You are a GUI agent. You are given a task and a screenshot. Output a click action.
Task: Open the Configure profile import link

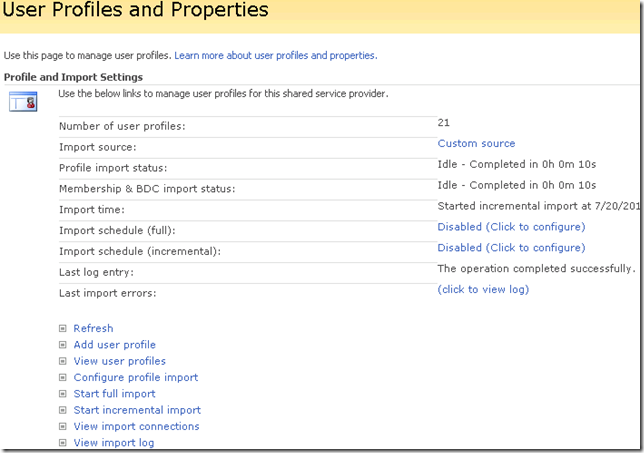pos(136,377)
